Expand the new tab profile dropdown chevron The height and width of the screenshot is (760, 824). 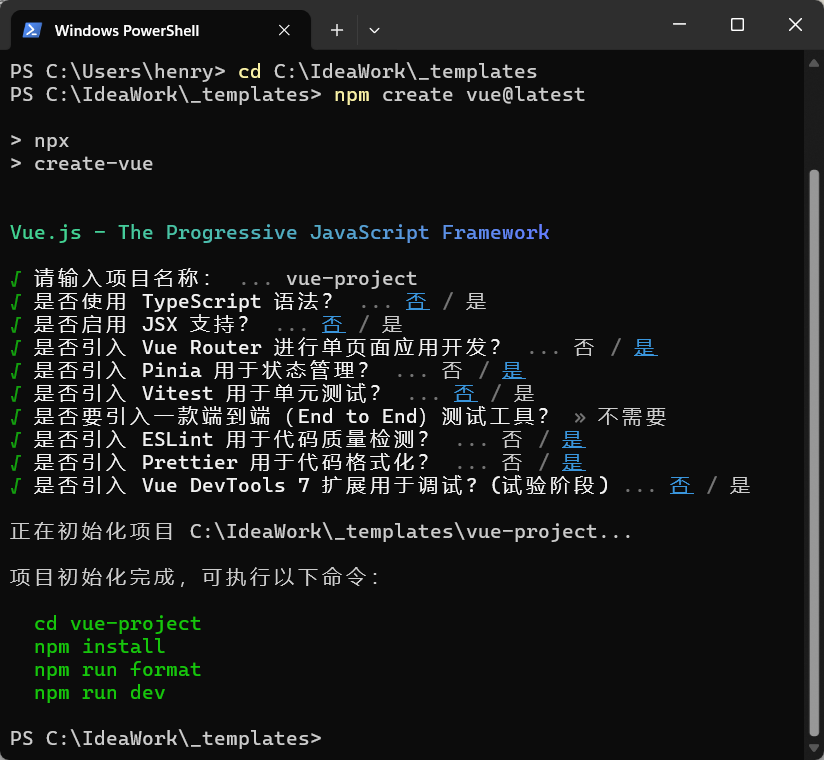[374, 30]
